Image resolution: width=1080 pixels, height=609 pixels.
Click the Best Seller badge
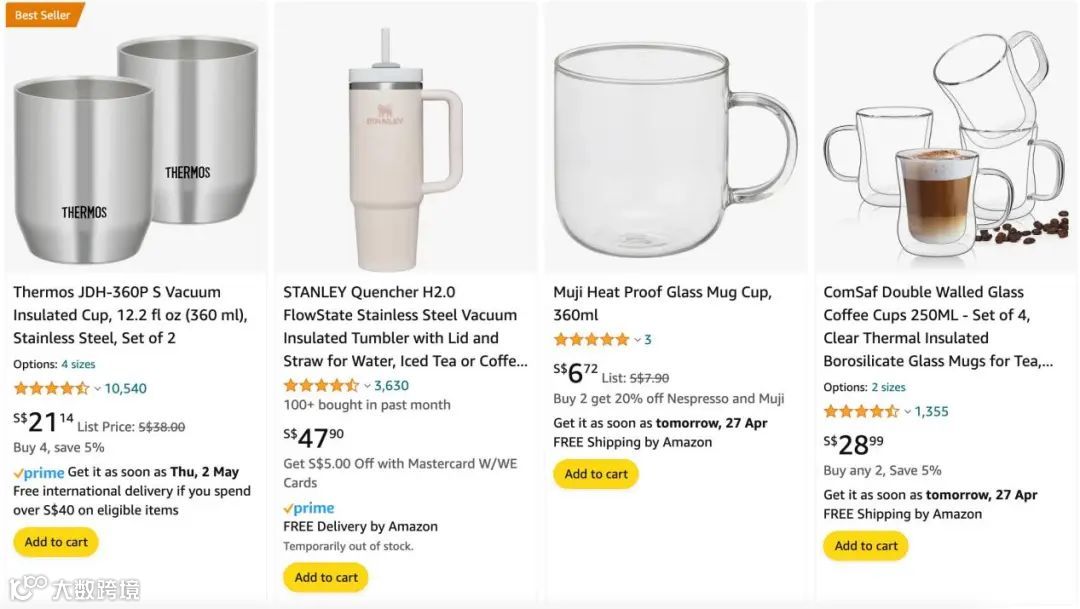(43, 14)
